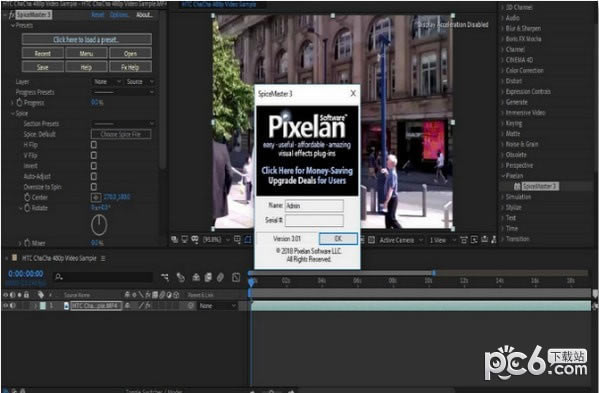Open the Active Camera dropdown
599x393 pixels.
click(x=401, y=240)
